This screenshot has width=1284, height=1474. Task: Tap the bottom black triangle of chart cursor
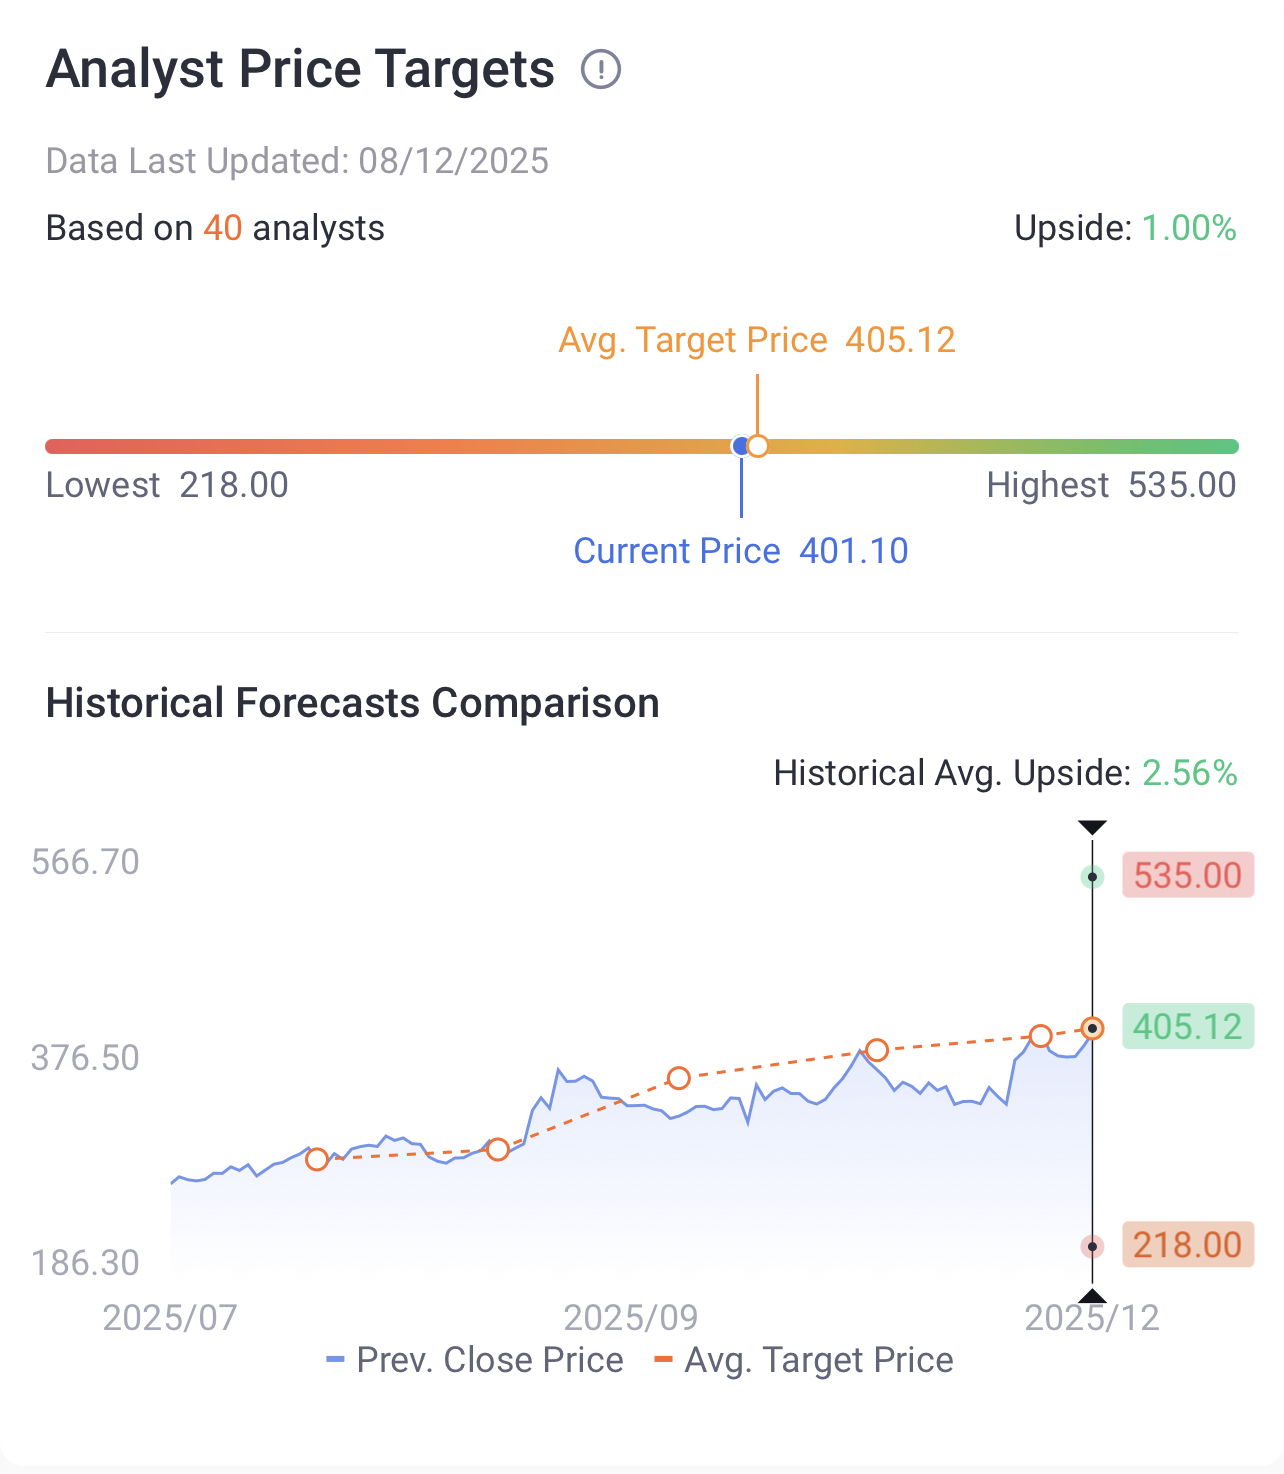click(x=1092, y=1296)
